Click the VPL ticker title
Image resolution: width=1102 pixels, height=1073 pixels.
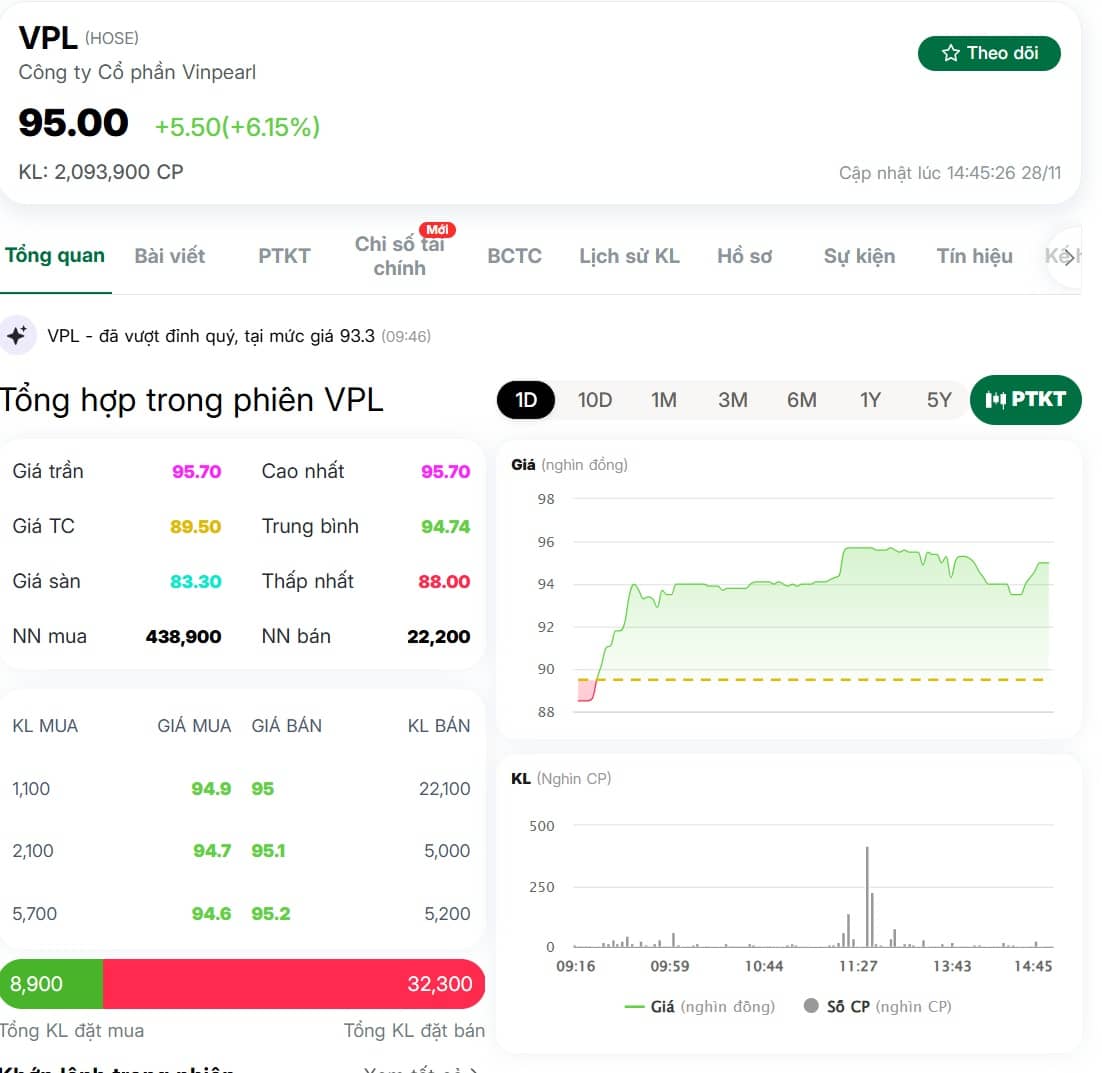48,38
